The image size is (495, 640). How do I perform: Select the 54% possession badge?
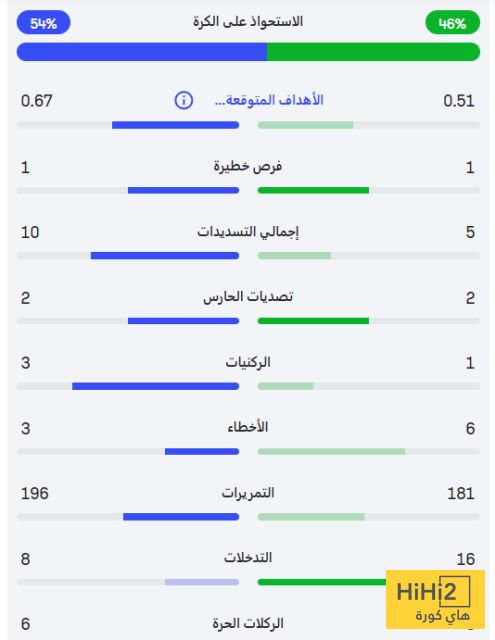click(43, 23)
